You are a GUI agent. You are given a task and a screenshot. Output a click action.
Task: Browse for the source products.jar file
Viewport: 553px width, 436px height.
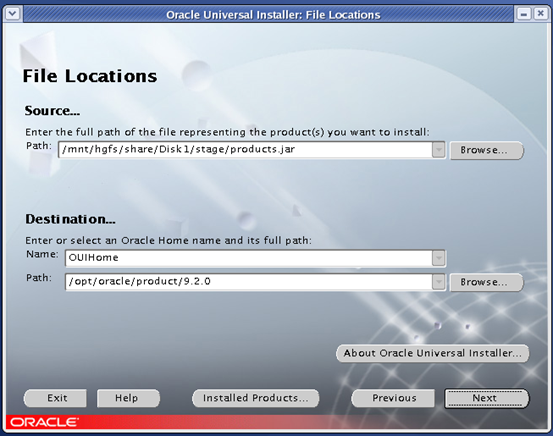[486, 150]
